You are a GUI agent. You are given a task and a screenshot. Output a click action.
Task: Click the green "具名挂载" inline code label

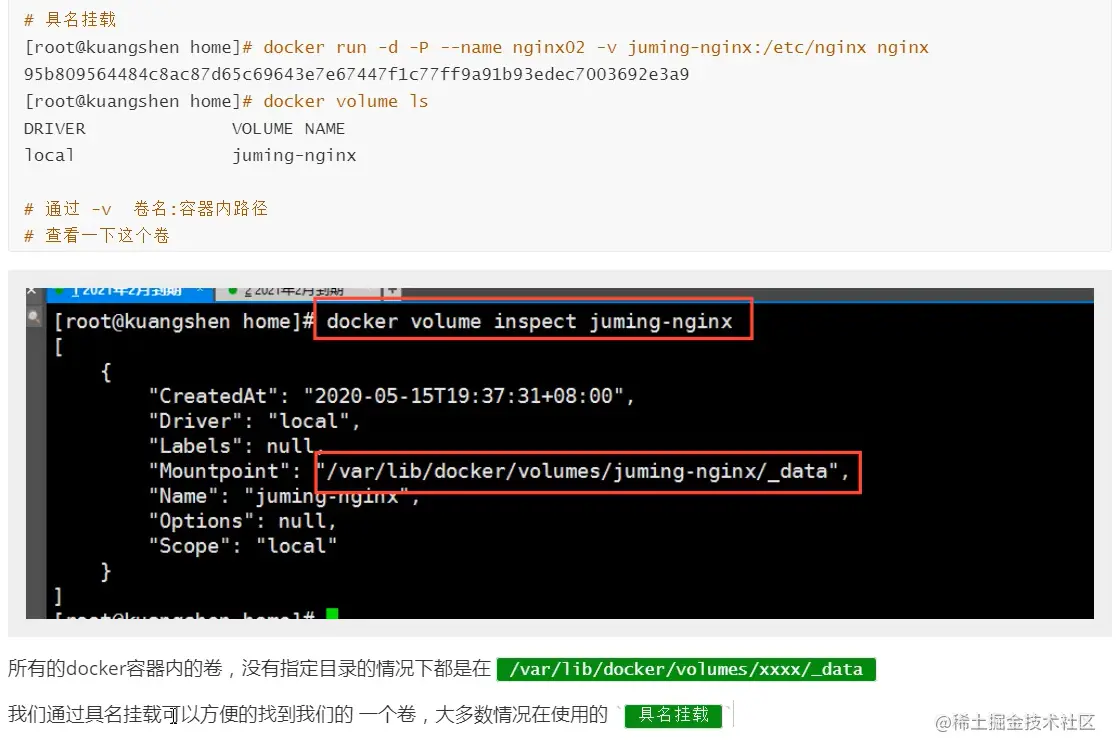tap(673, 715)
